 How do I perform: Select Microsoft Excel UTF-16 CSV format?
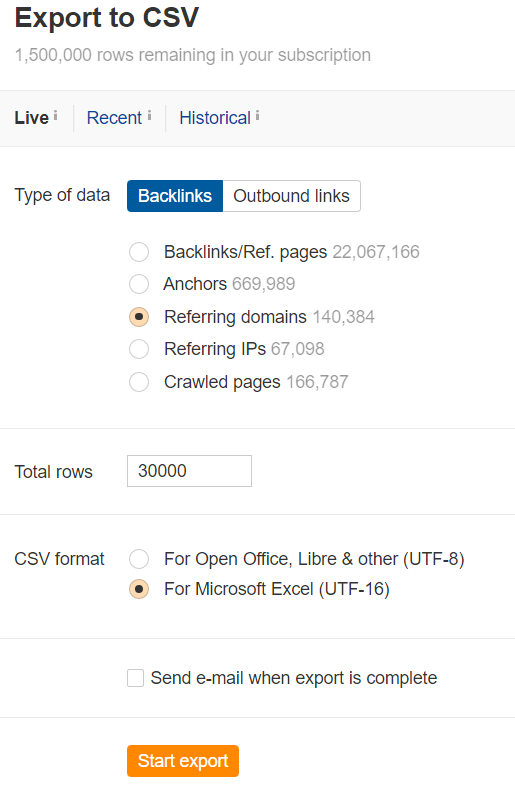coord(139,589)
